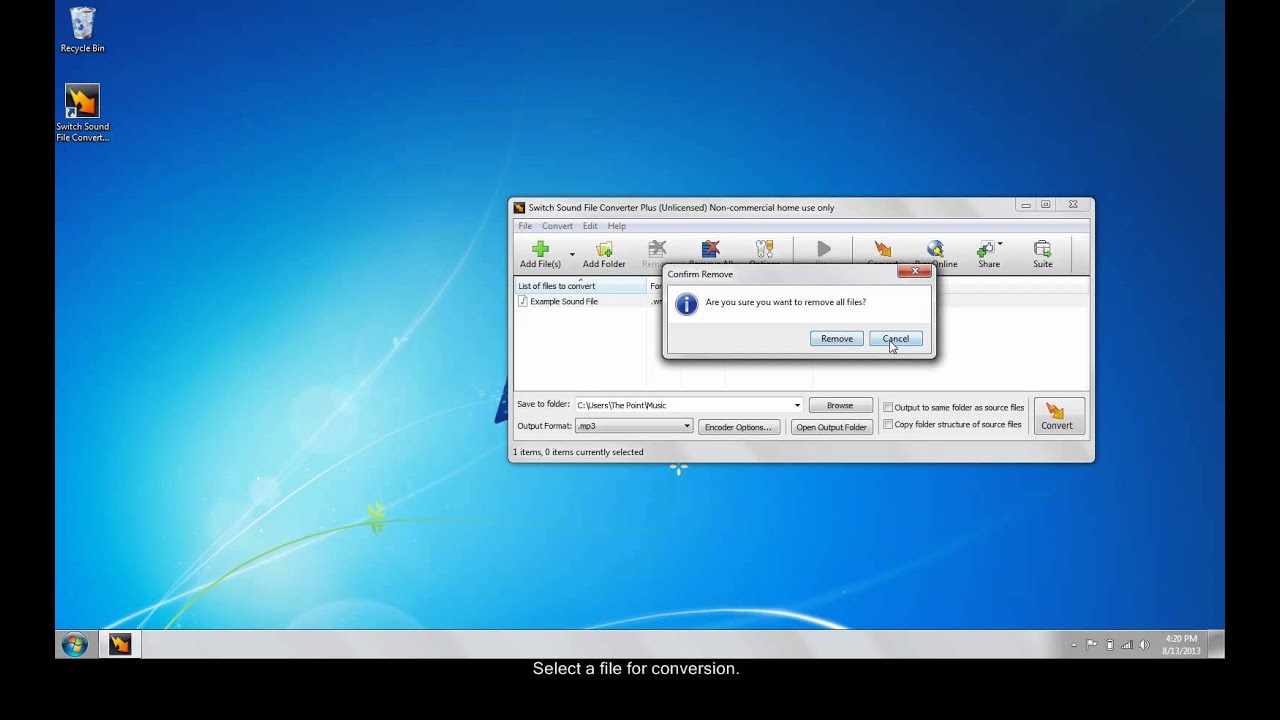Click the 'List of files to convert' column header

[580, 286]
